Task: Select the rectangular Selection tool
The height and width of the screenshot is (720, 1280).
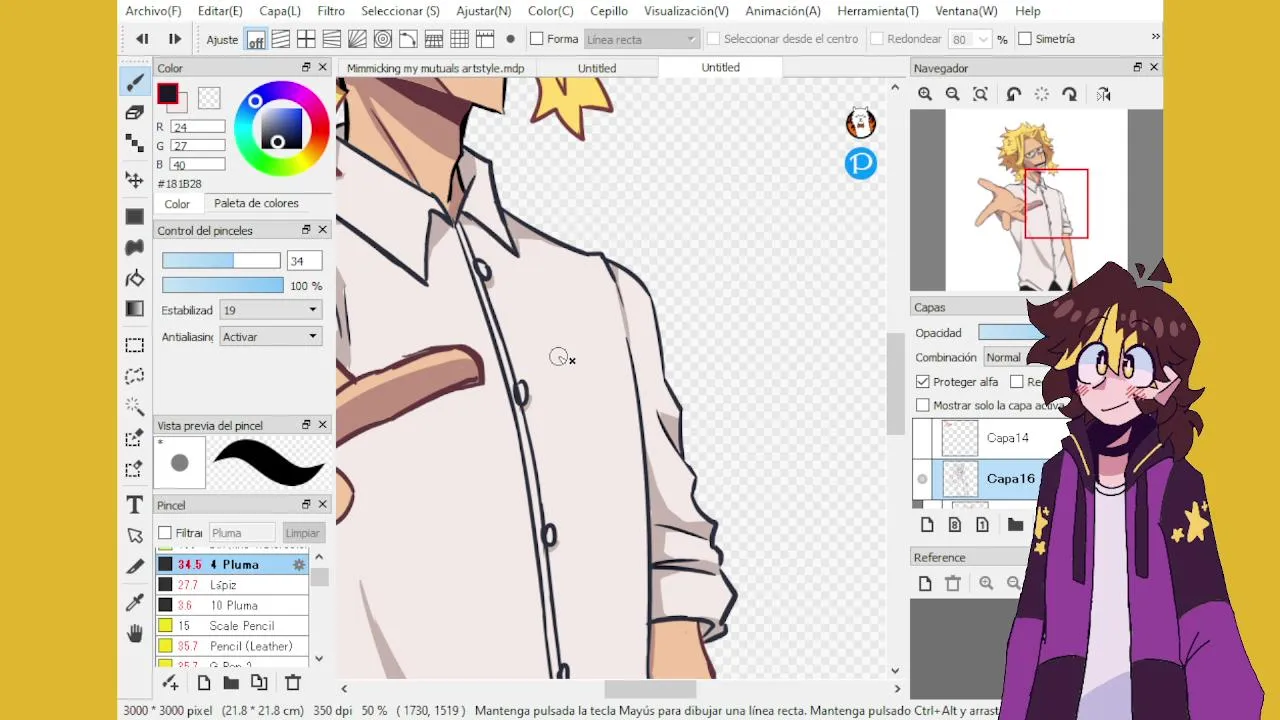Action: (x=135, y=345)
